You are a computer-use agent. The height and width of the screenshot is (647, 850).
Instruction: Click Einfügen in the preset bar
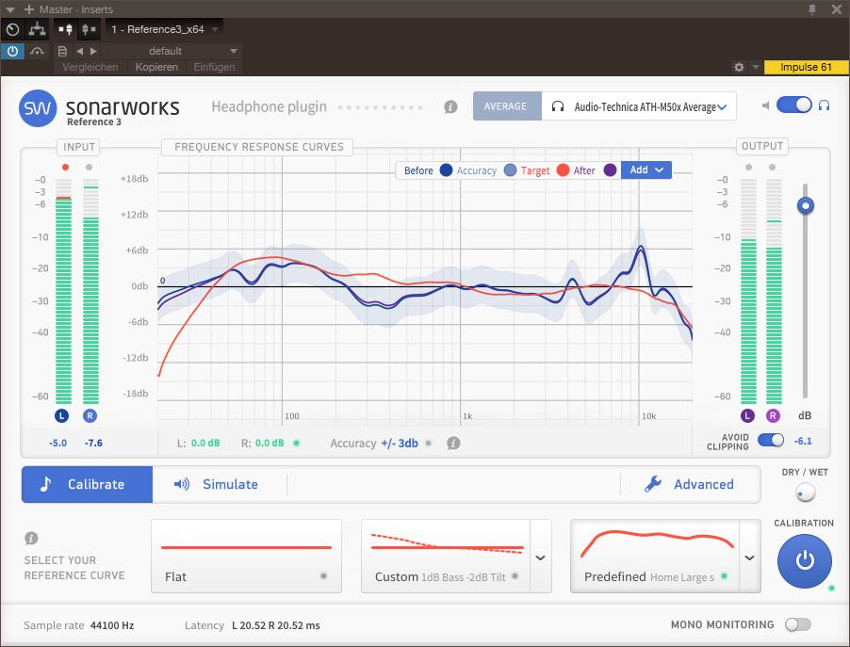[214, 67]
